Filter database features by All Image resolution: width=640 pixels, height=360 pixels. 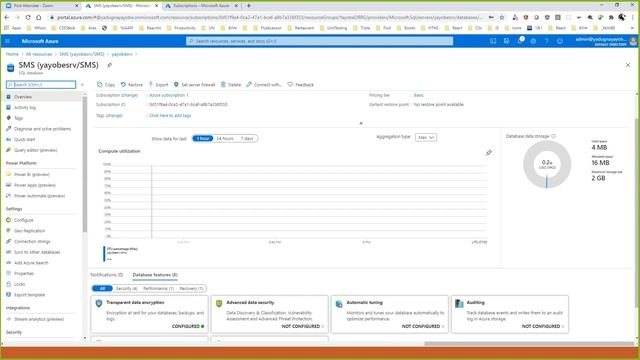click(102, 288)
